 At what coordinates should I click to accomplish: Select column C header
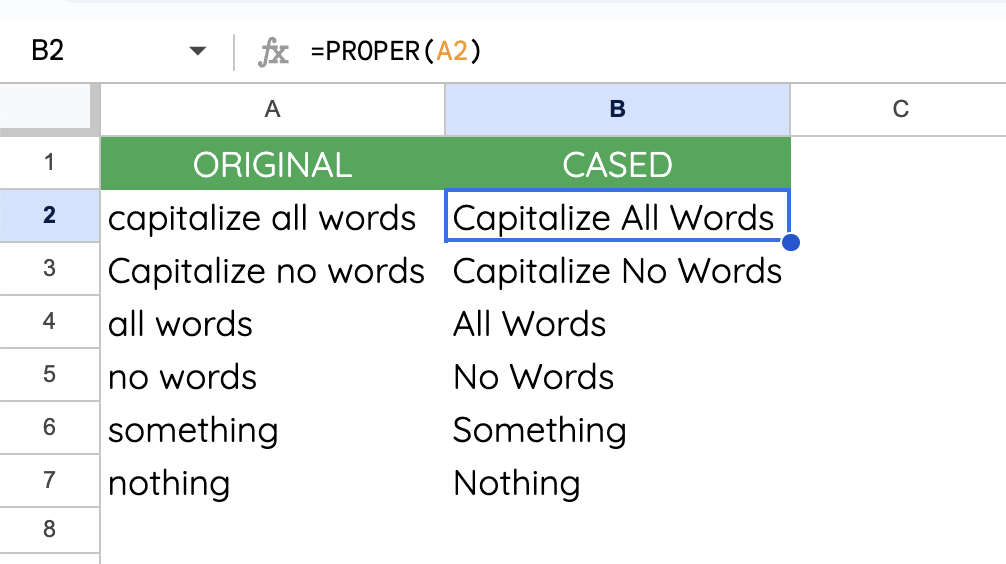pyautogui.click(x=899, y=110)
